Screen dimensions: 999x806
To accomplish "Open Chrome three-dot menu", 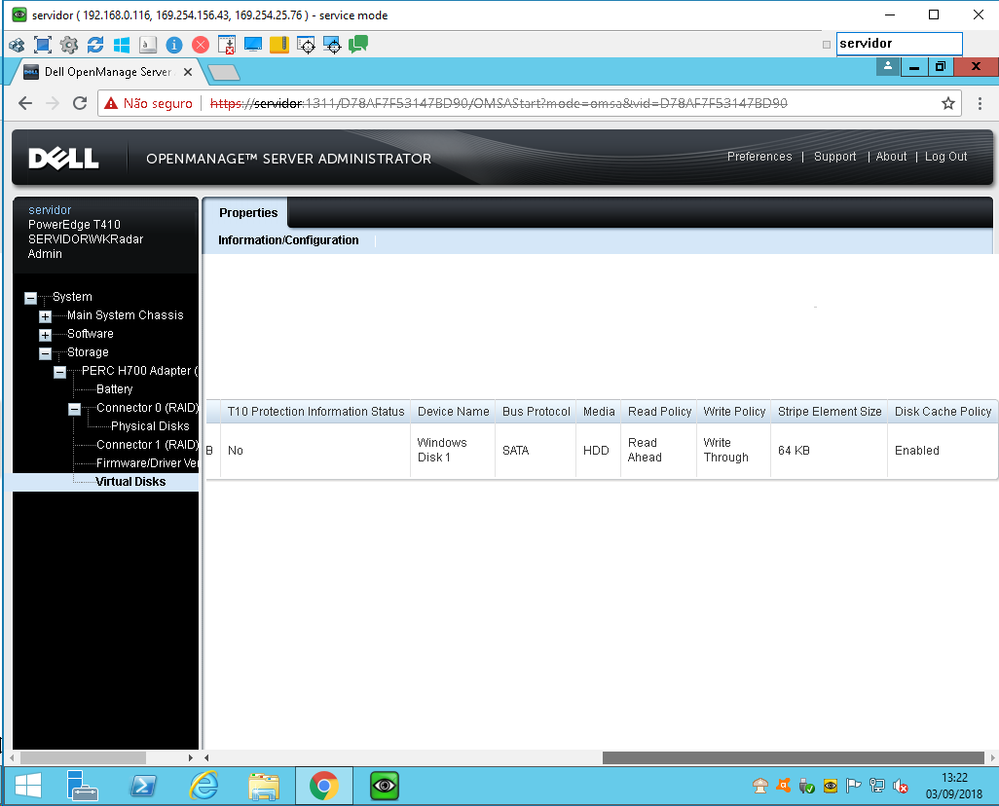I will pos(980,103).
